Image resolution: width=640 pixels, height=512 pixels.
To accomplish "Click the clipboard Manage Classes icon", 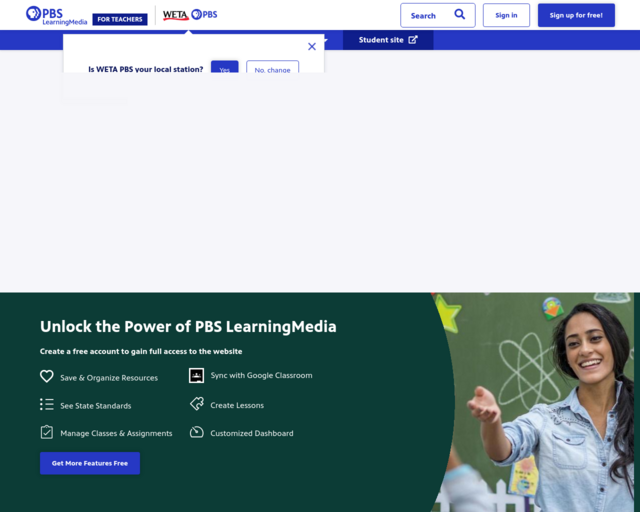I will [47, 432].
